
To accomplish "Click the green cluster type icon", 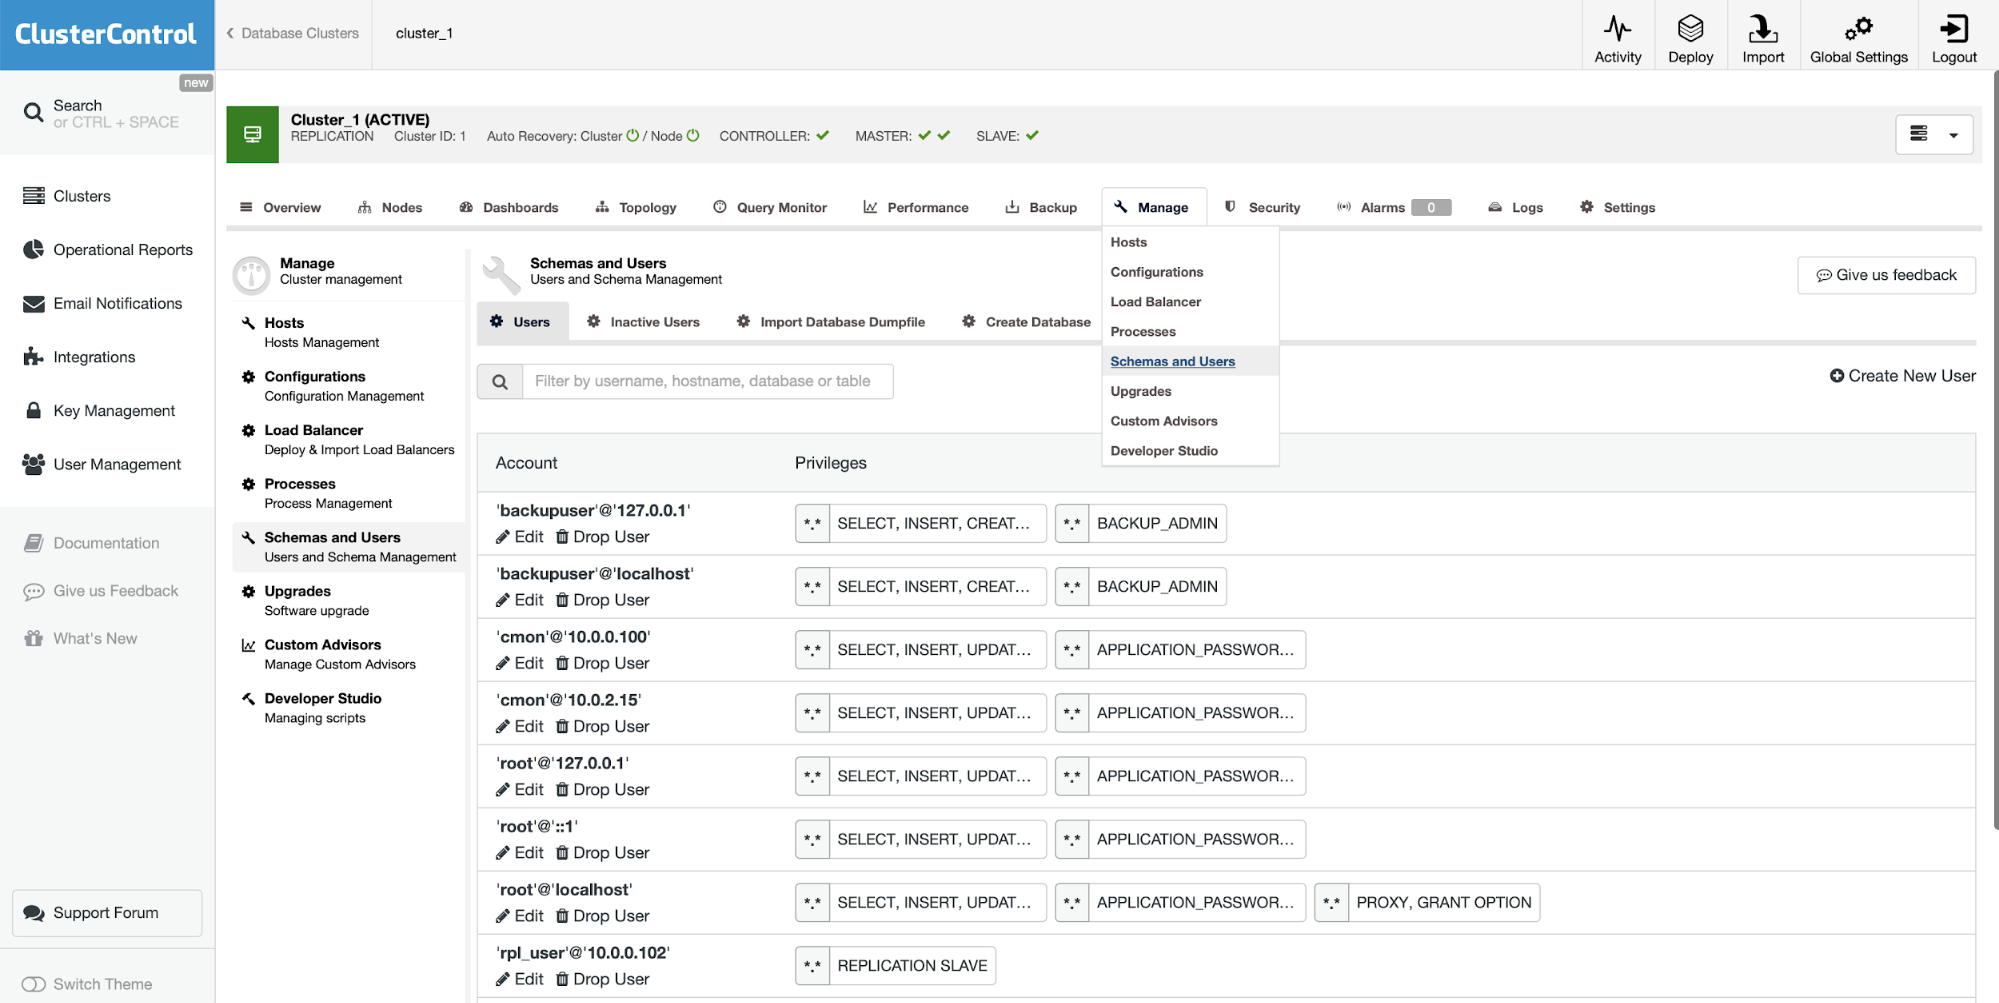I will pyautogui.click(x=252, y=135).
